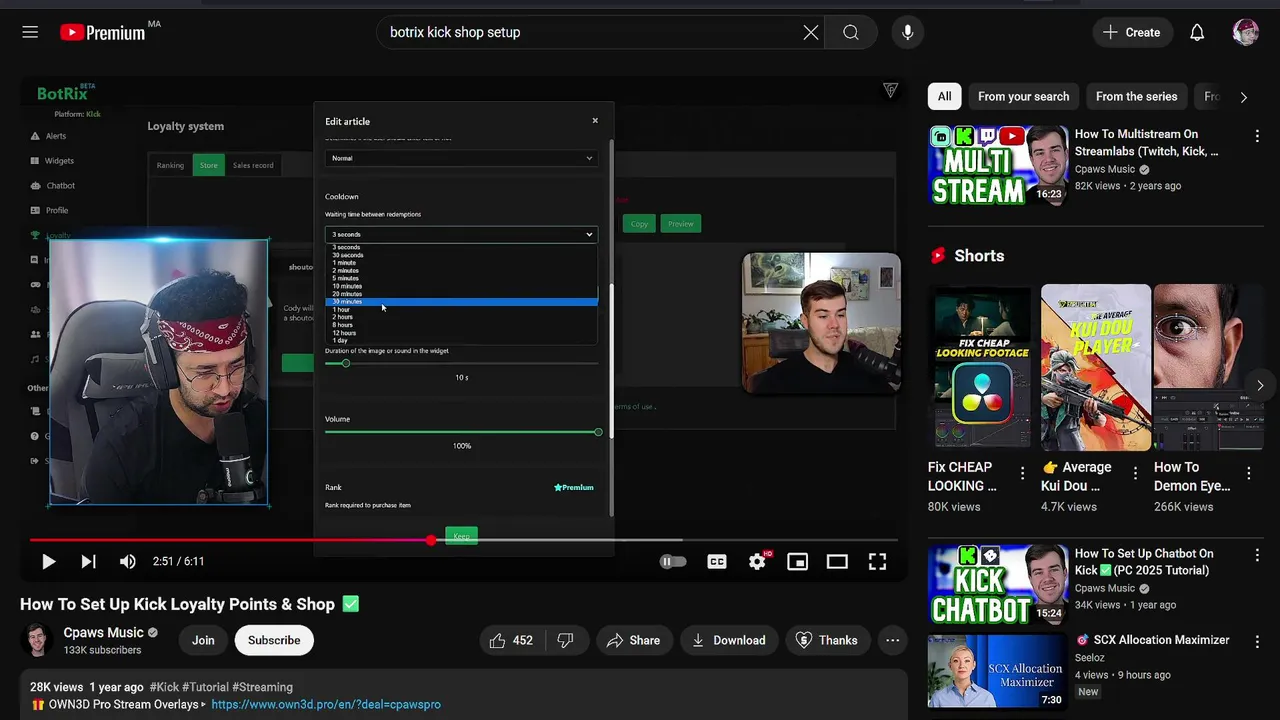Open options for Set Up Chatbot video
The image size is (1280, 720).
[1257, 555]
